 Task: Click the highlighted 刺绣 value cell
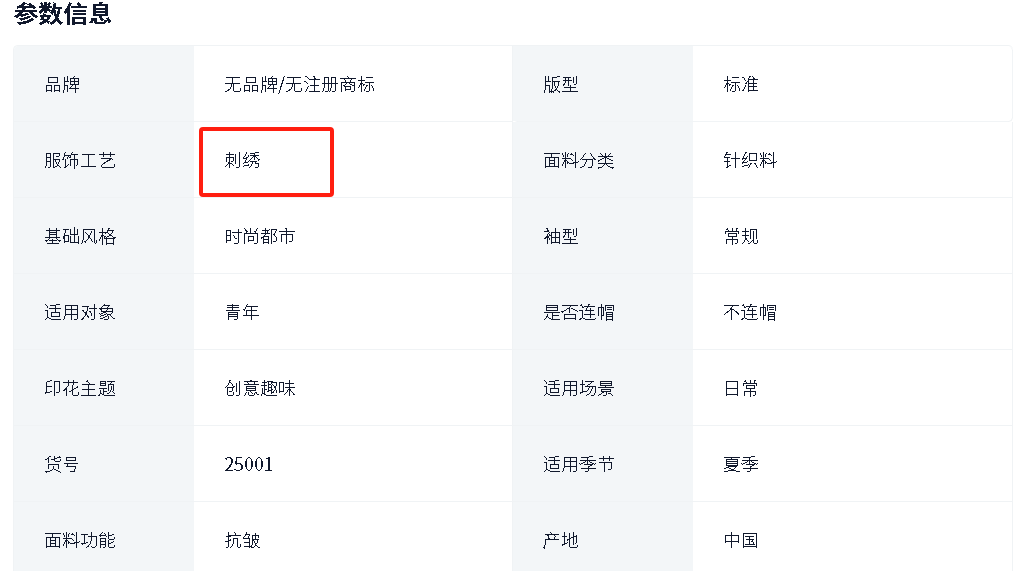click(x=266, y=161)
